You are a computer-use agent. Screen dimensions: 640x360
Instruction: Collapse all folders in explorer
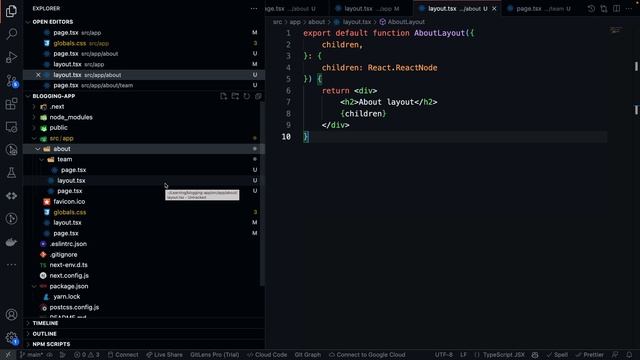258,96
